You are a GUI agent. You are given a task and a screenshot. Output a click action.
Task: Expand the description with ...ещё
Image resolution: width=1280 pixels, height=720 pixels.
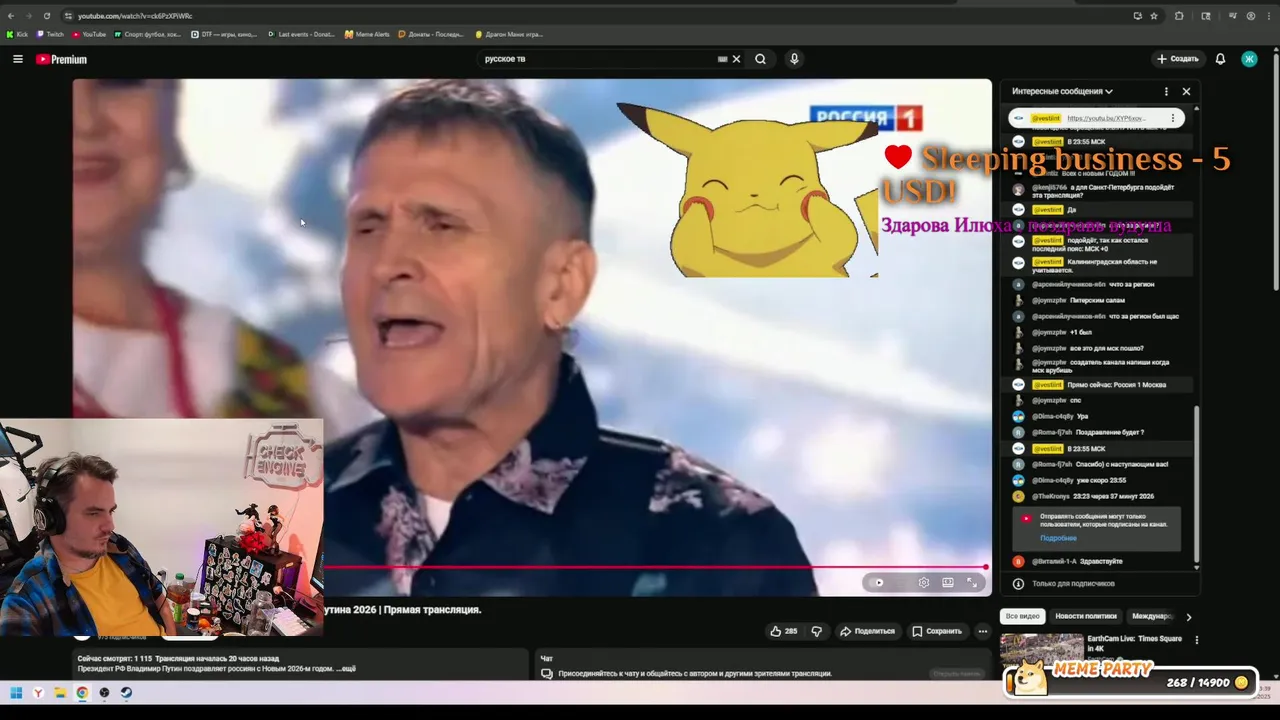point(346,669)
